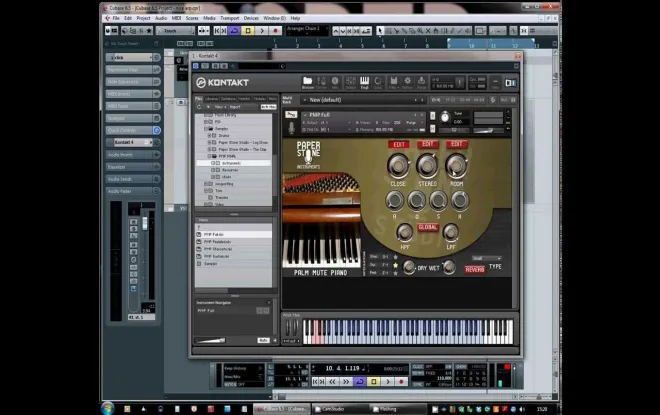Screen dimensions: 660x415
Task: Click the Kontakt Quick-load icon
Action: coord(378,82)
